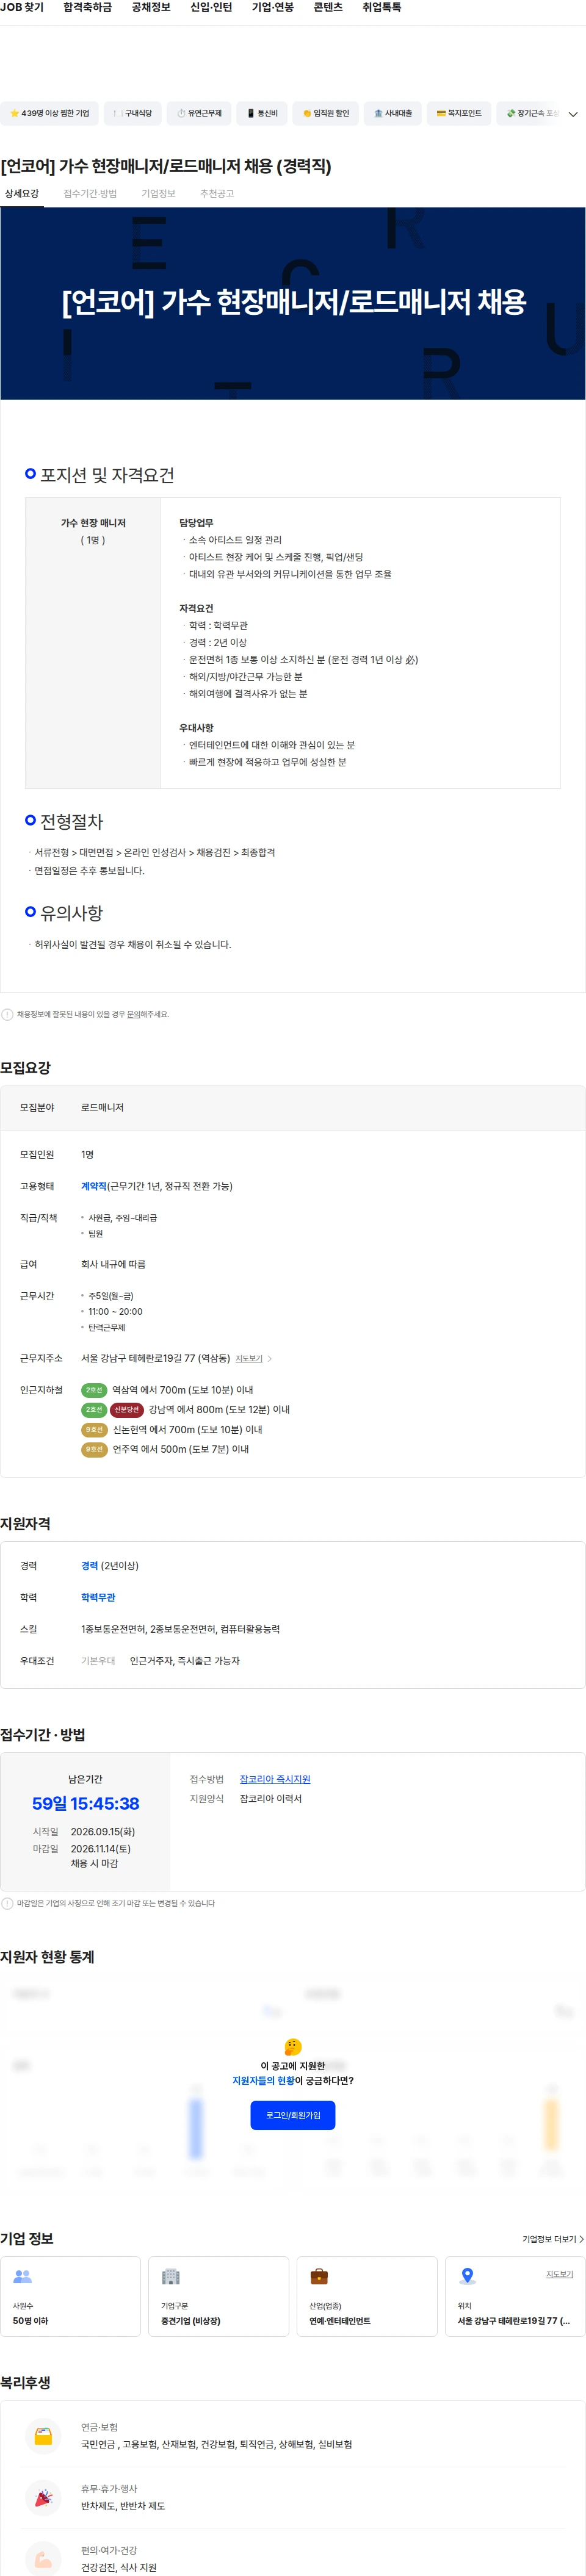Click the 2호선 badge for 역삼역
Viewport: 586px width, 2576px height.
click(x=94, y=1390)
